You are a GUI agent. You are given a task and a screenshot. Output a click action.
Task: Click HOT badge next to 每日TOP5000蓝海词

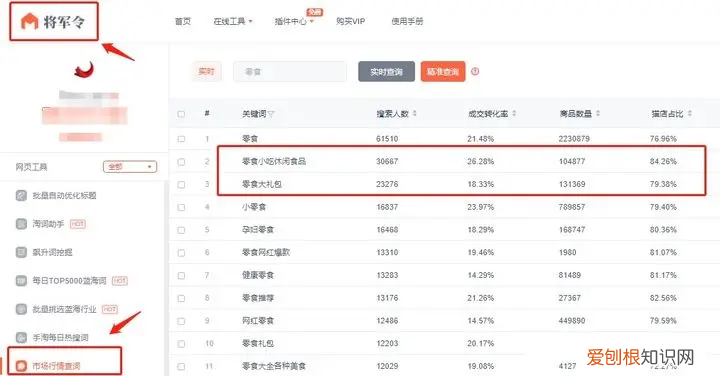tap(120, 281)
